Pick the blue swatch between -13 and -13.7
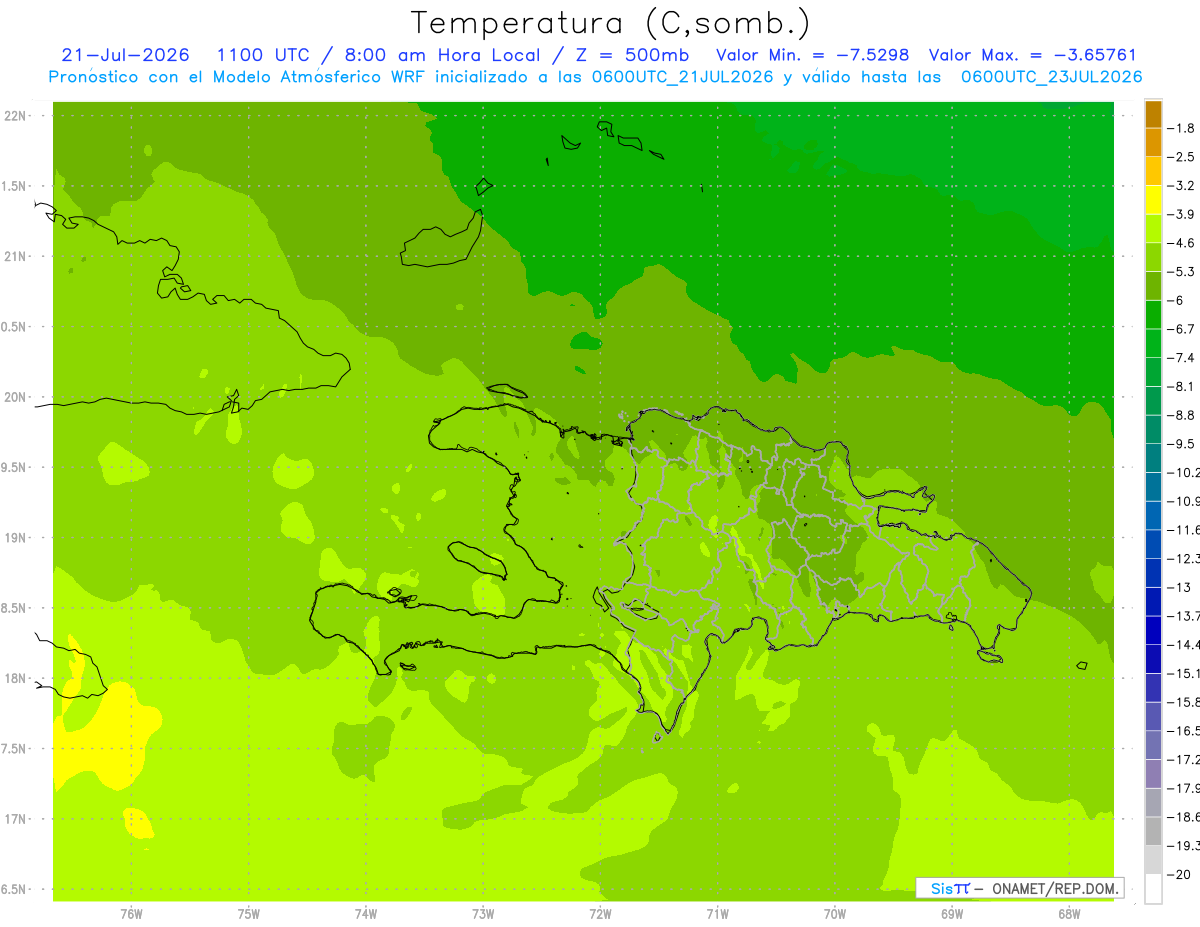1200x927 pixels. pyautogui.click(x=1153, y=601)
